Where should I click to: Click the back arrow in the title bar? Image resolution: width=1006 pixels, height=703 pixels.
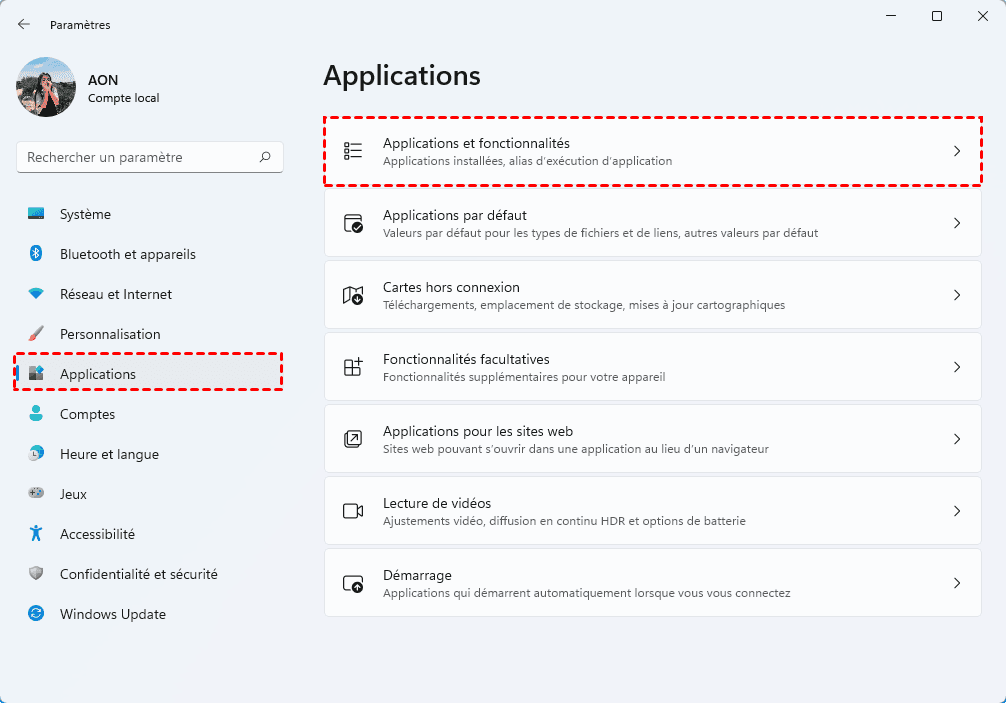pos(24,24)
